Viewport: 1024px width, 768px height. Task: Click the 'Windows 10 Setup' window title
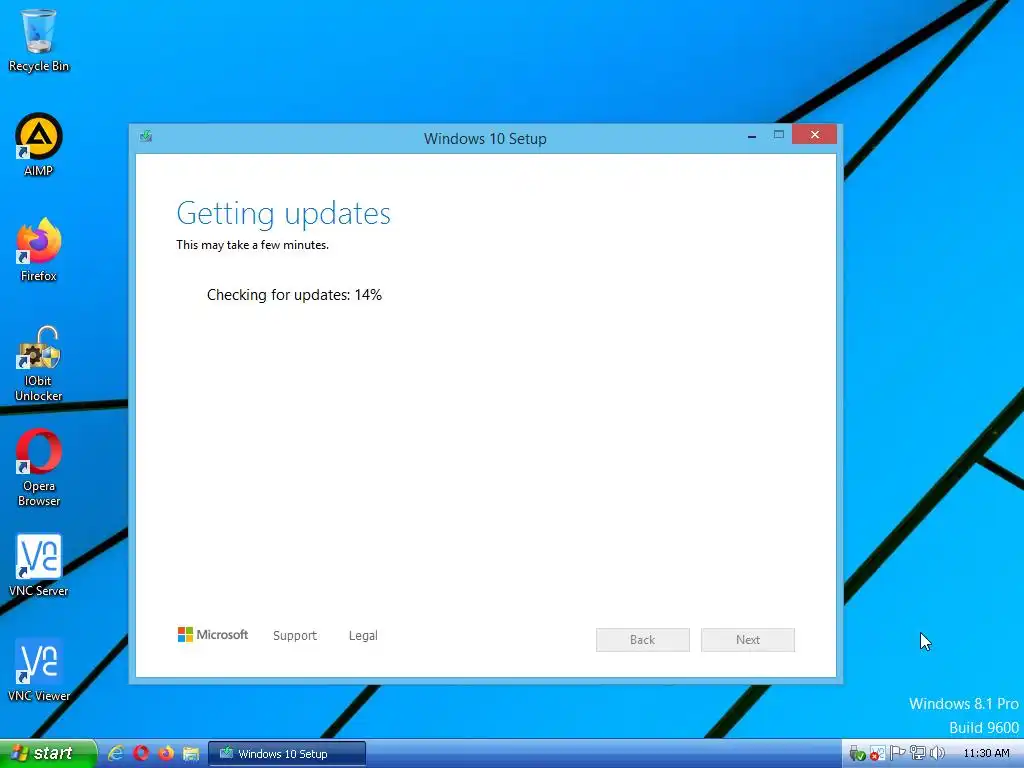pyautogui.click(x=485, y=138)
